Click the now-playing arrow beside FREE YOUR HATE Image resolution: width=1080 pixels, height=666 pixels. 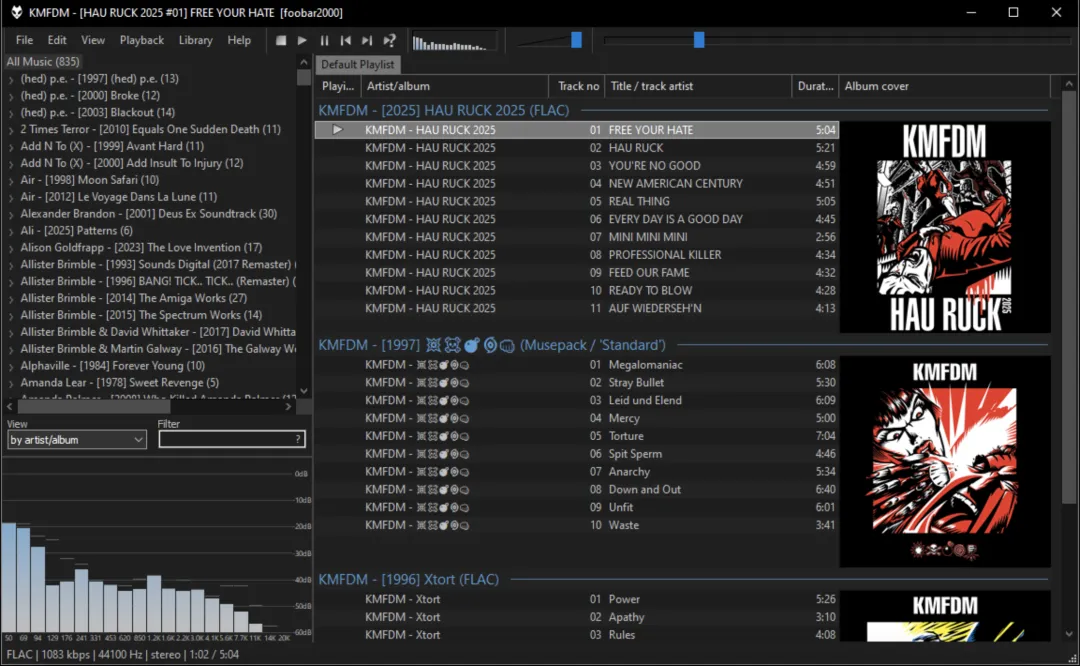click(x=338, y=130)
